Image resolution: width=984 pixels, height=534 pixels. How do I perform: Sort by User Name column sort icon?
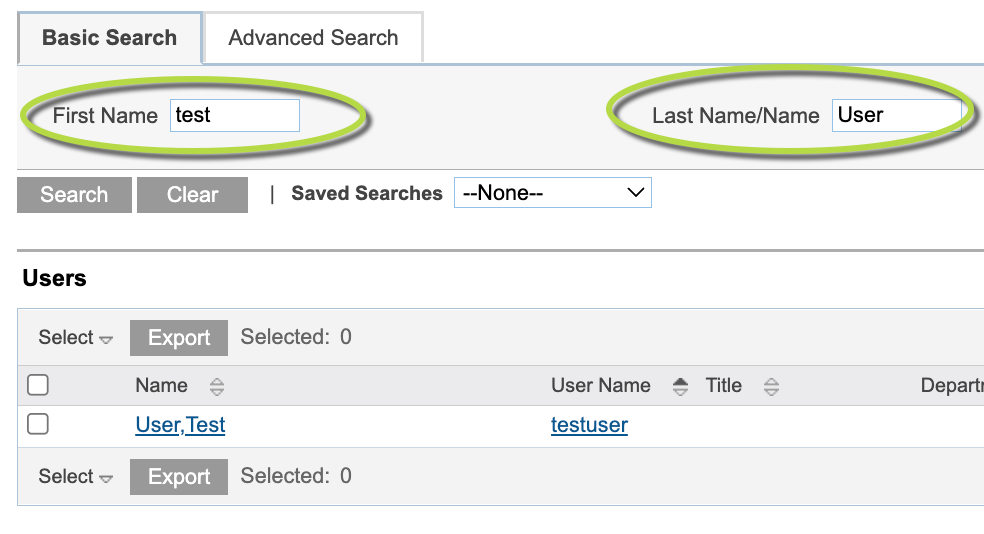pos(680,387)
